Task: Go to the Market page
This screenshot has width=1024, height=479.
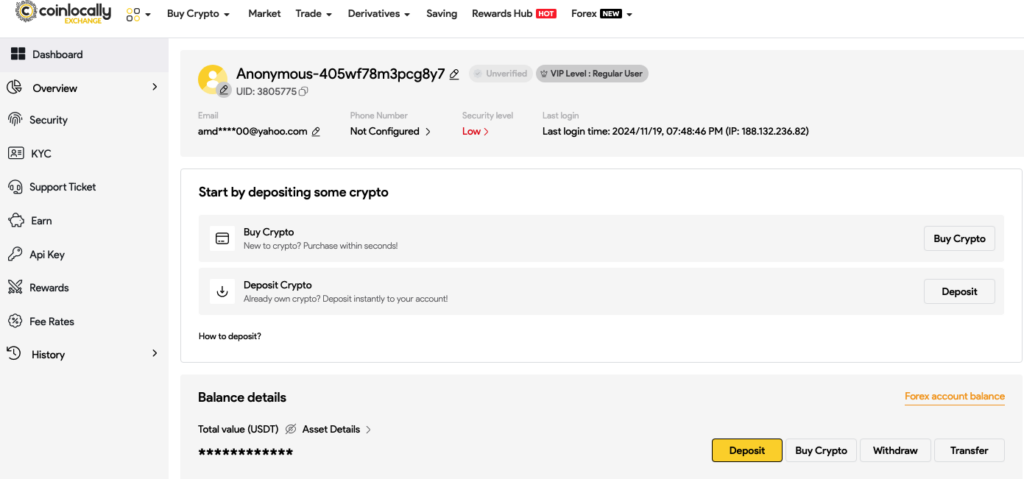Action: point(264,14)
